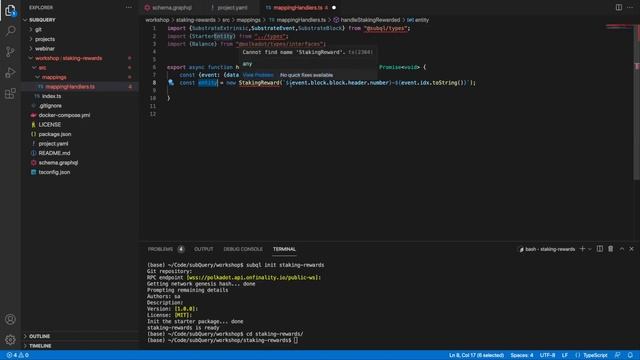Click the editor vertical scrollbar
The height and width of the screenshot is (360, 640).
coord(637,102)
